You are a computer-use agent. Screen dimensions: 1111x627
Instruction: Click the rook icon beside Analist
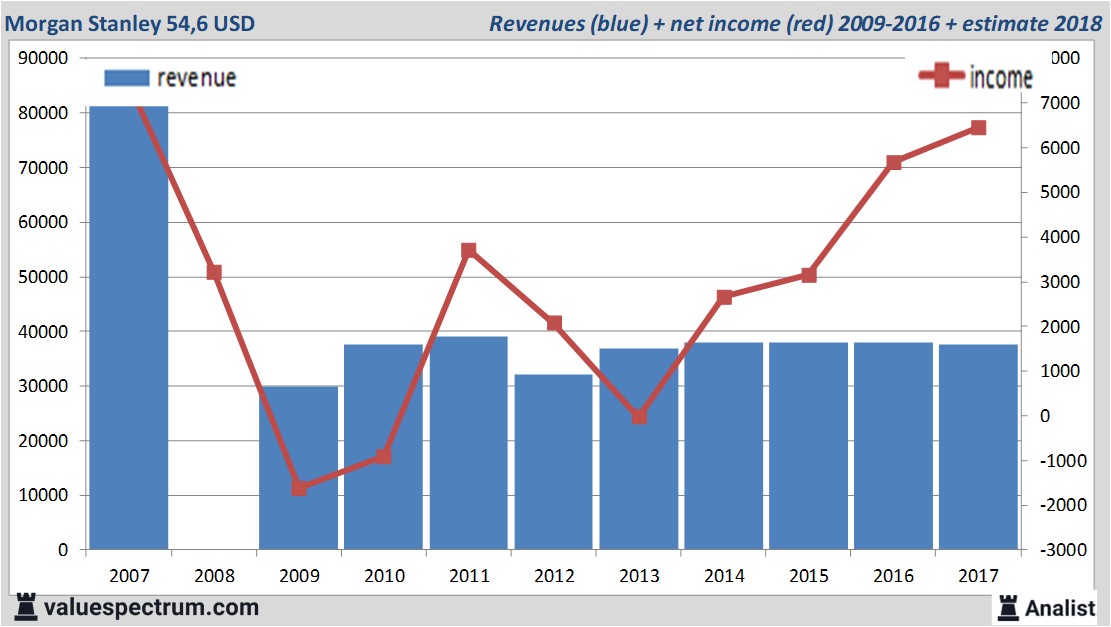click(x=1008, y=608)
